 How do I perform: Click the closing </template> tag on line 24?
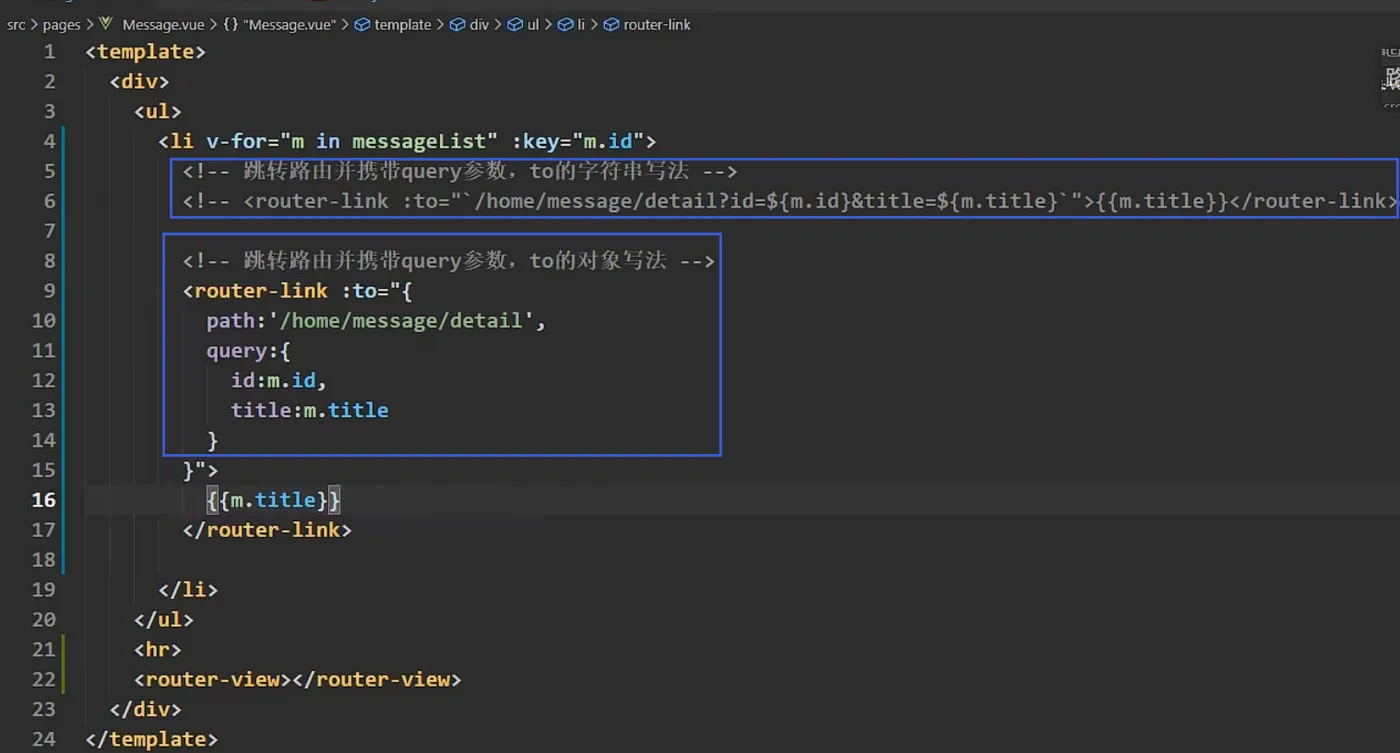coord(152,740)
